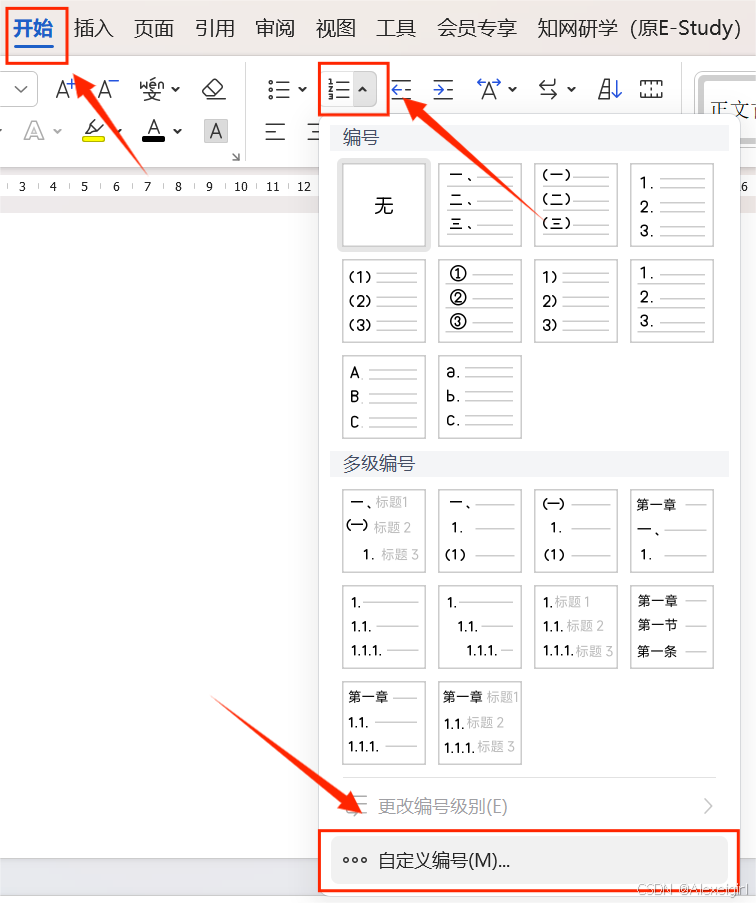Expand the font color dropdown arrow
This screenshot has height=903, width=756.
[x=177, y=131]
